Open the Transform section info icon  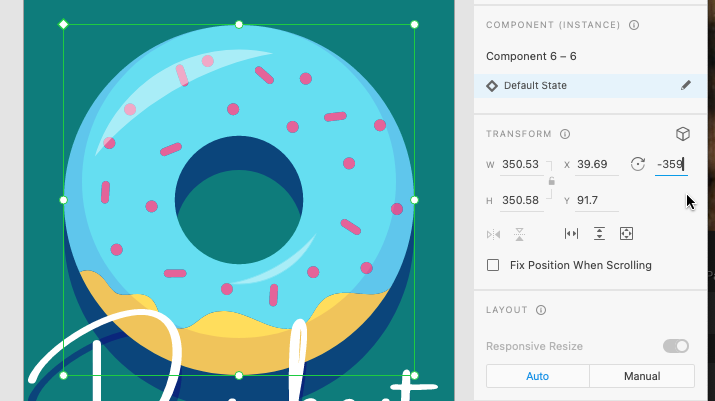565,134
